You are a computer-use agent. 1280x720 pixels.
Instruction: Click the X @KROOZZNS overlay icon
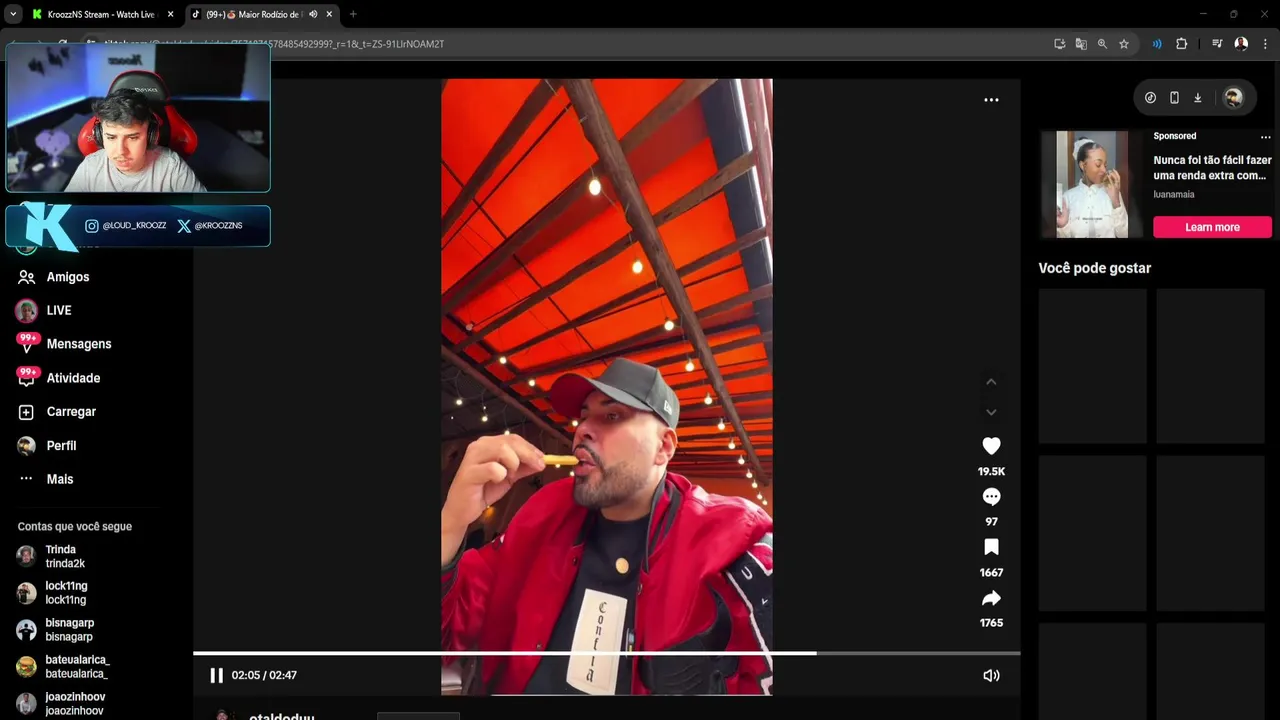[184, 226]
